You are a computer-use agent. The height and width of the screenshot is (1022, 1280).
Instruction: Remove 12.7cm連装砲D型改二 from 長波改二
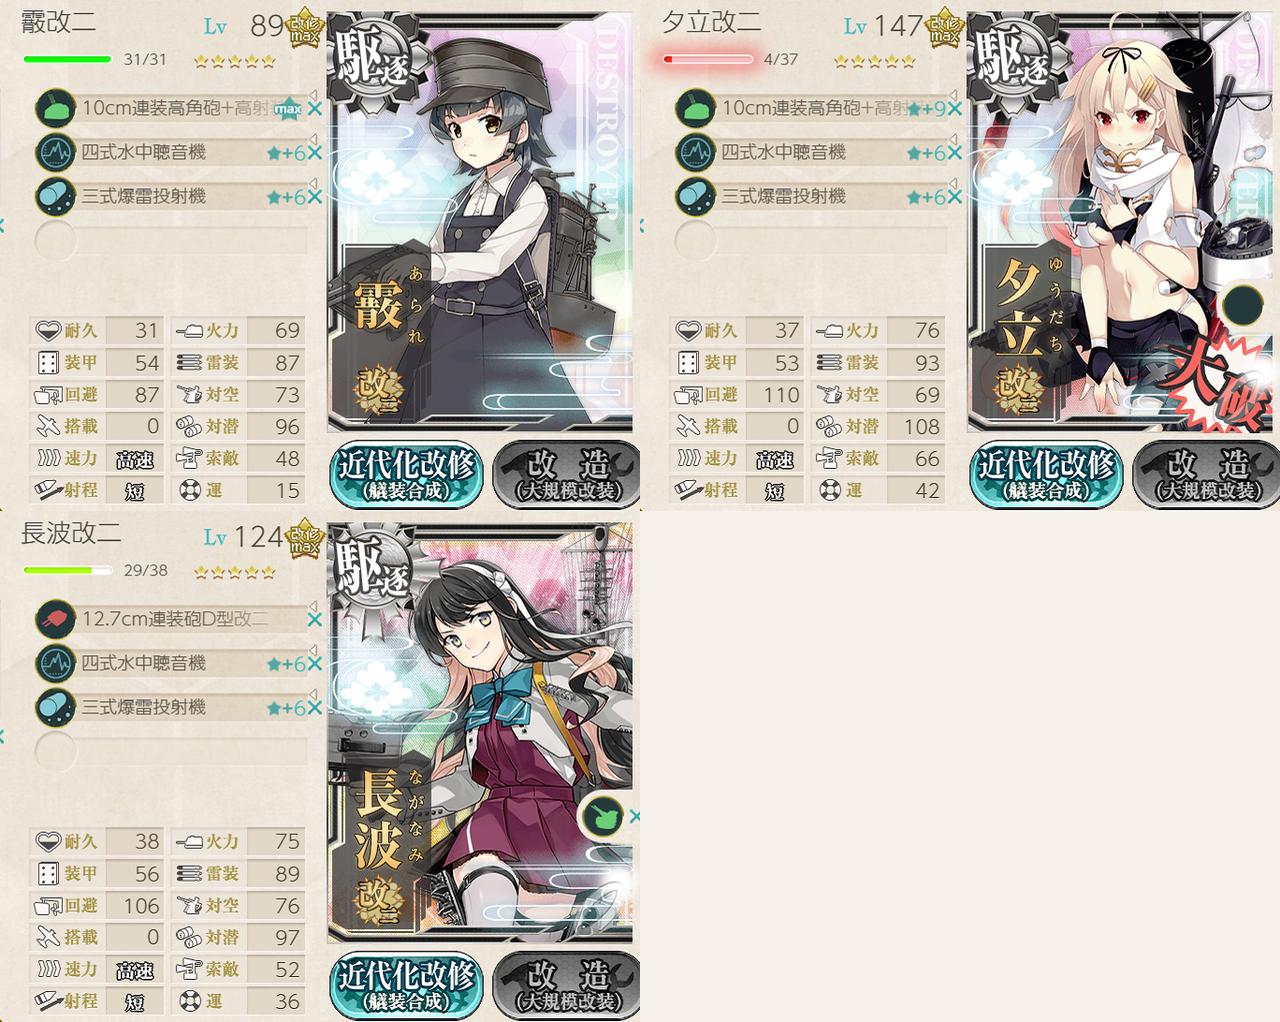click(315, 620)
